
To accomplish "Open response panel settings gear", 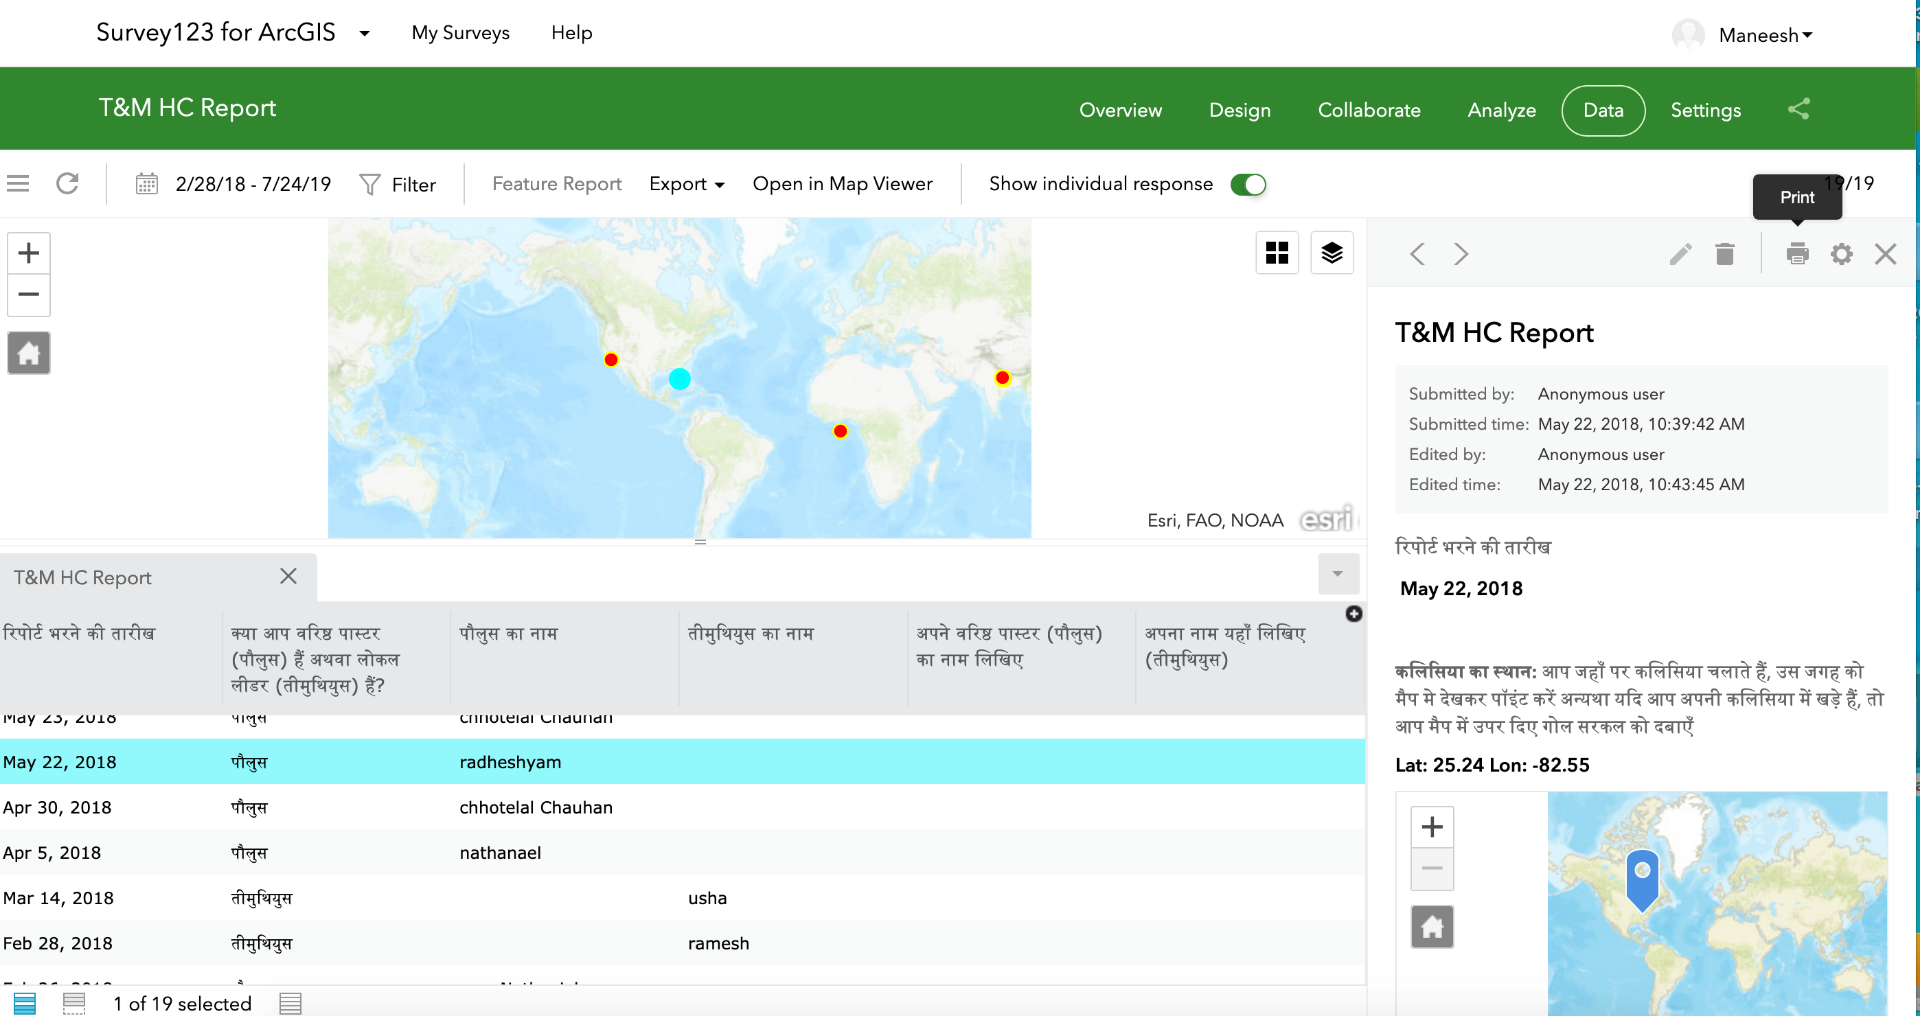I will (x=1842, y=254).
